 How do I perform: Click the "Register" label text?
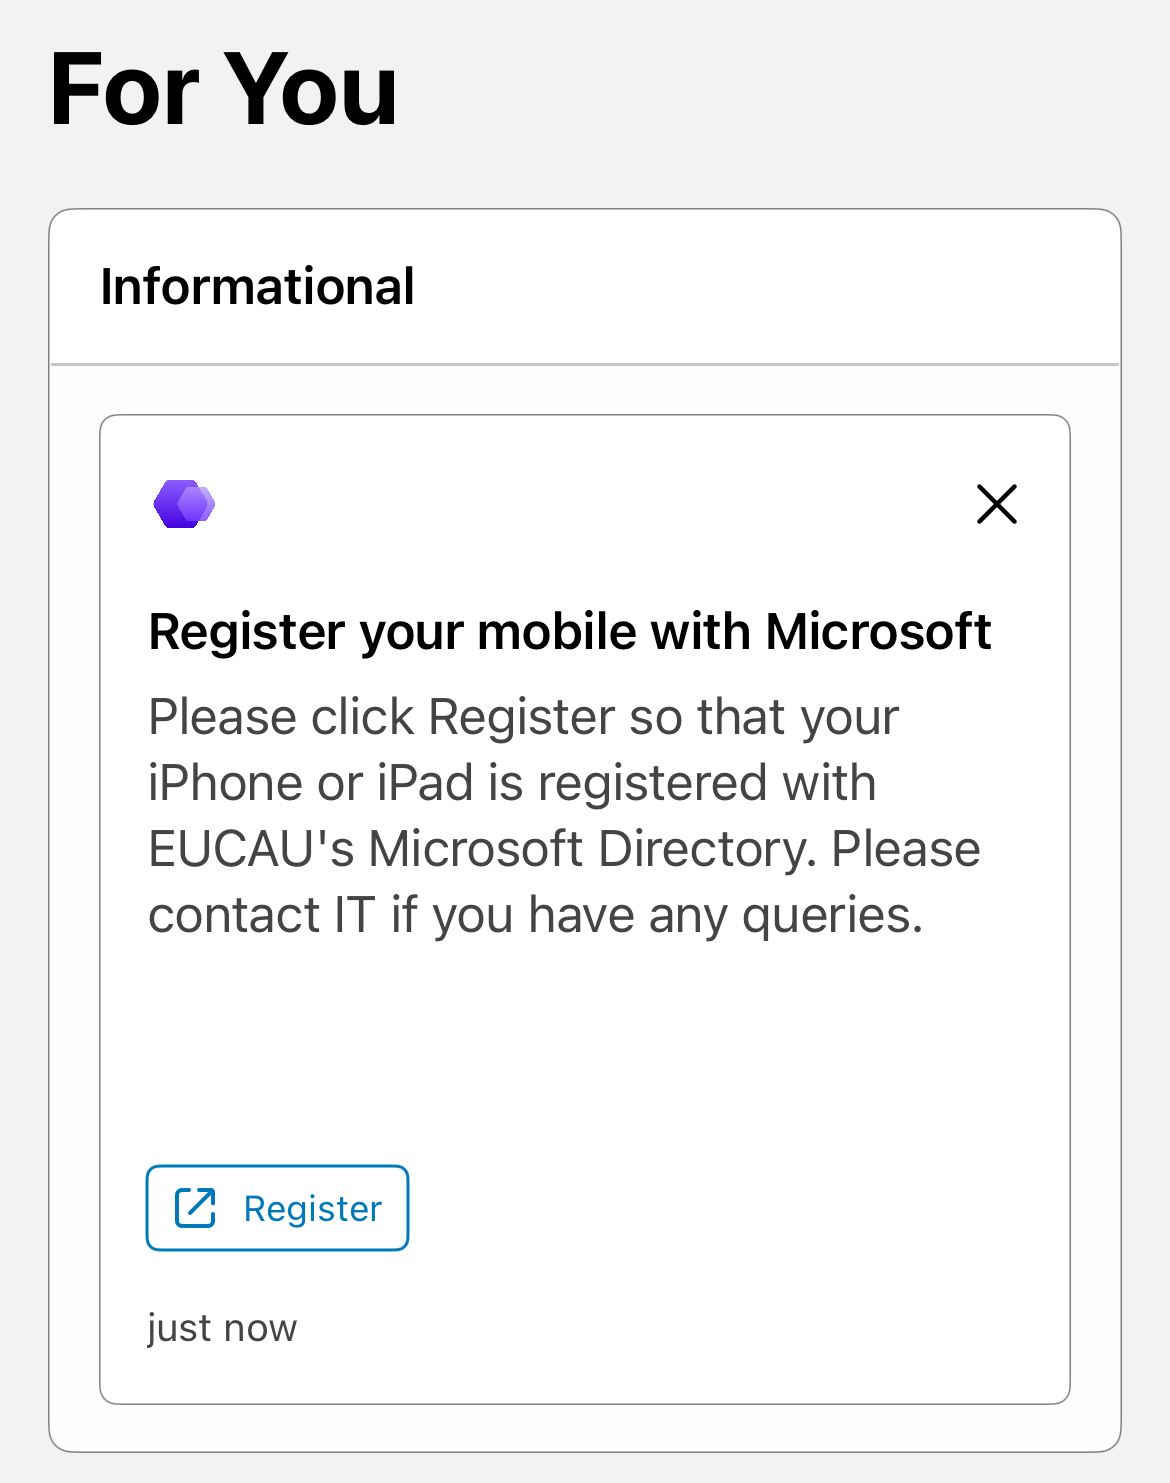[x=312, y=1209]
